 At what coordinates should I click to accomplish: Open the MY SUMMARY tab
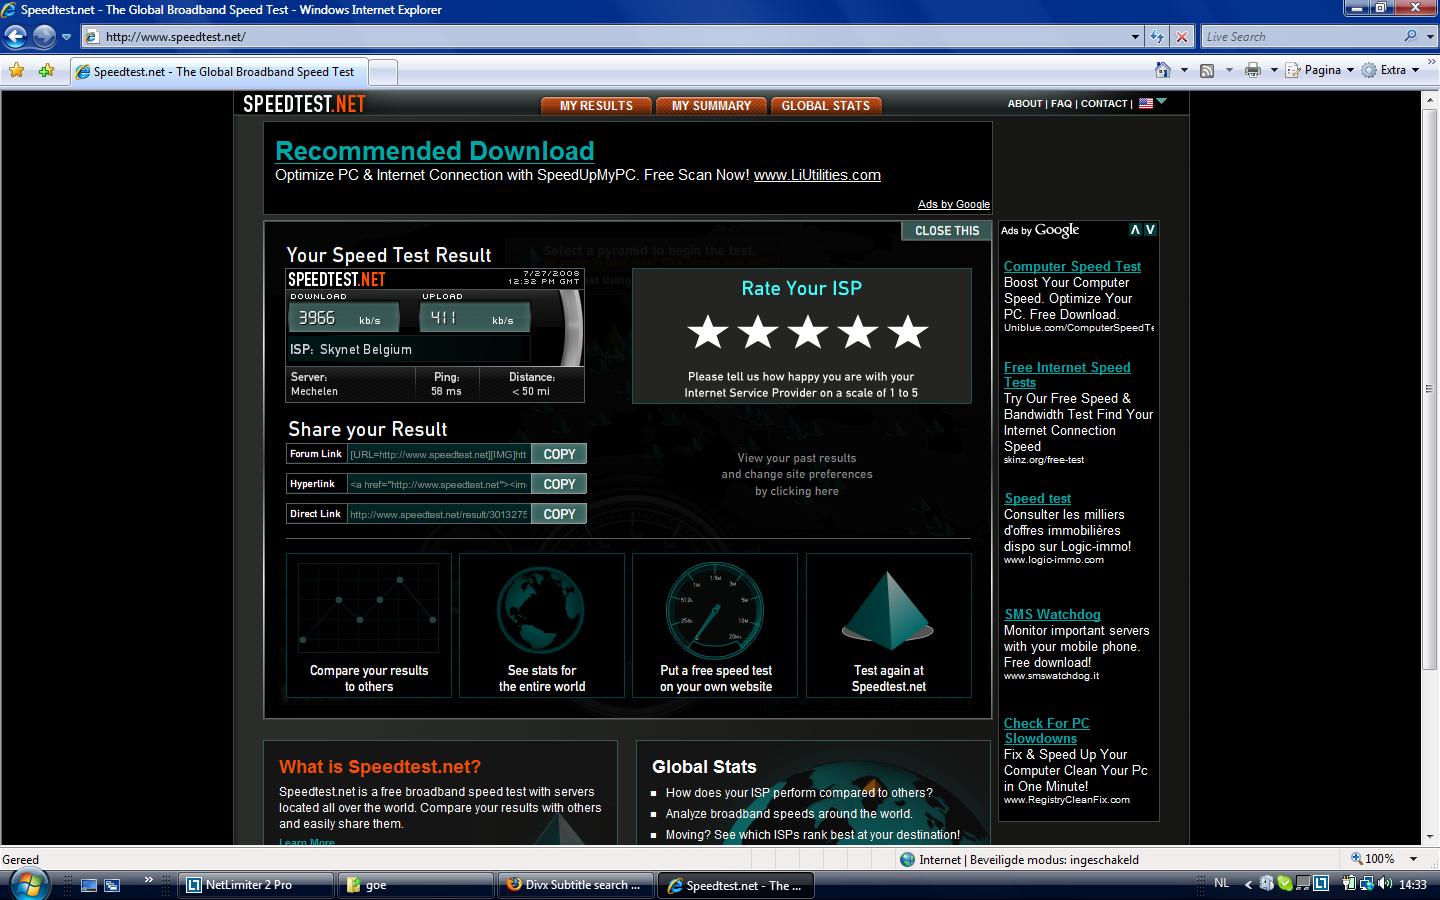[x=711, y=105]
